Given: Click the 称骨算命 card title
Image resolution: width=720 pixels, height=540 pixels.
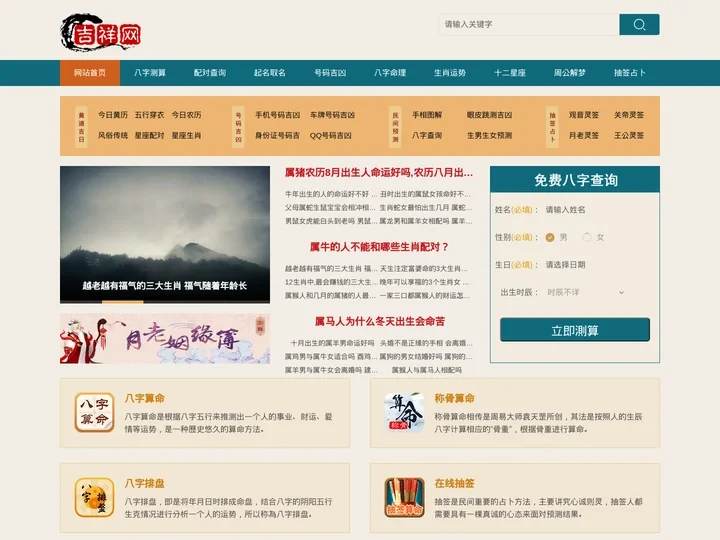Looking at the screenshot, I should (455, 399).
